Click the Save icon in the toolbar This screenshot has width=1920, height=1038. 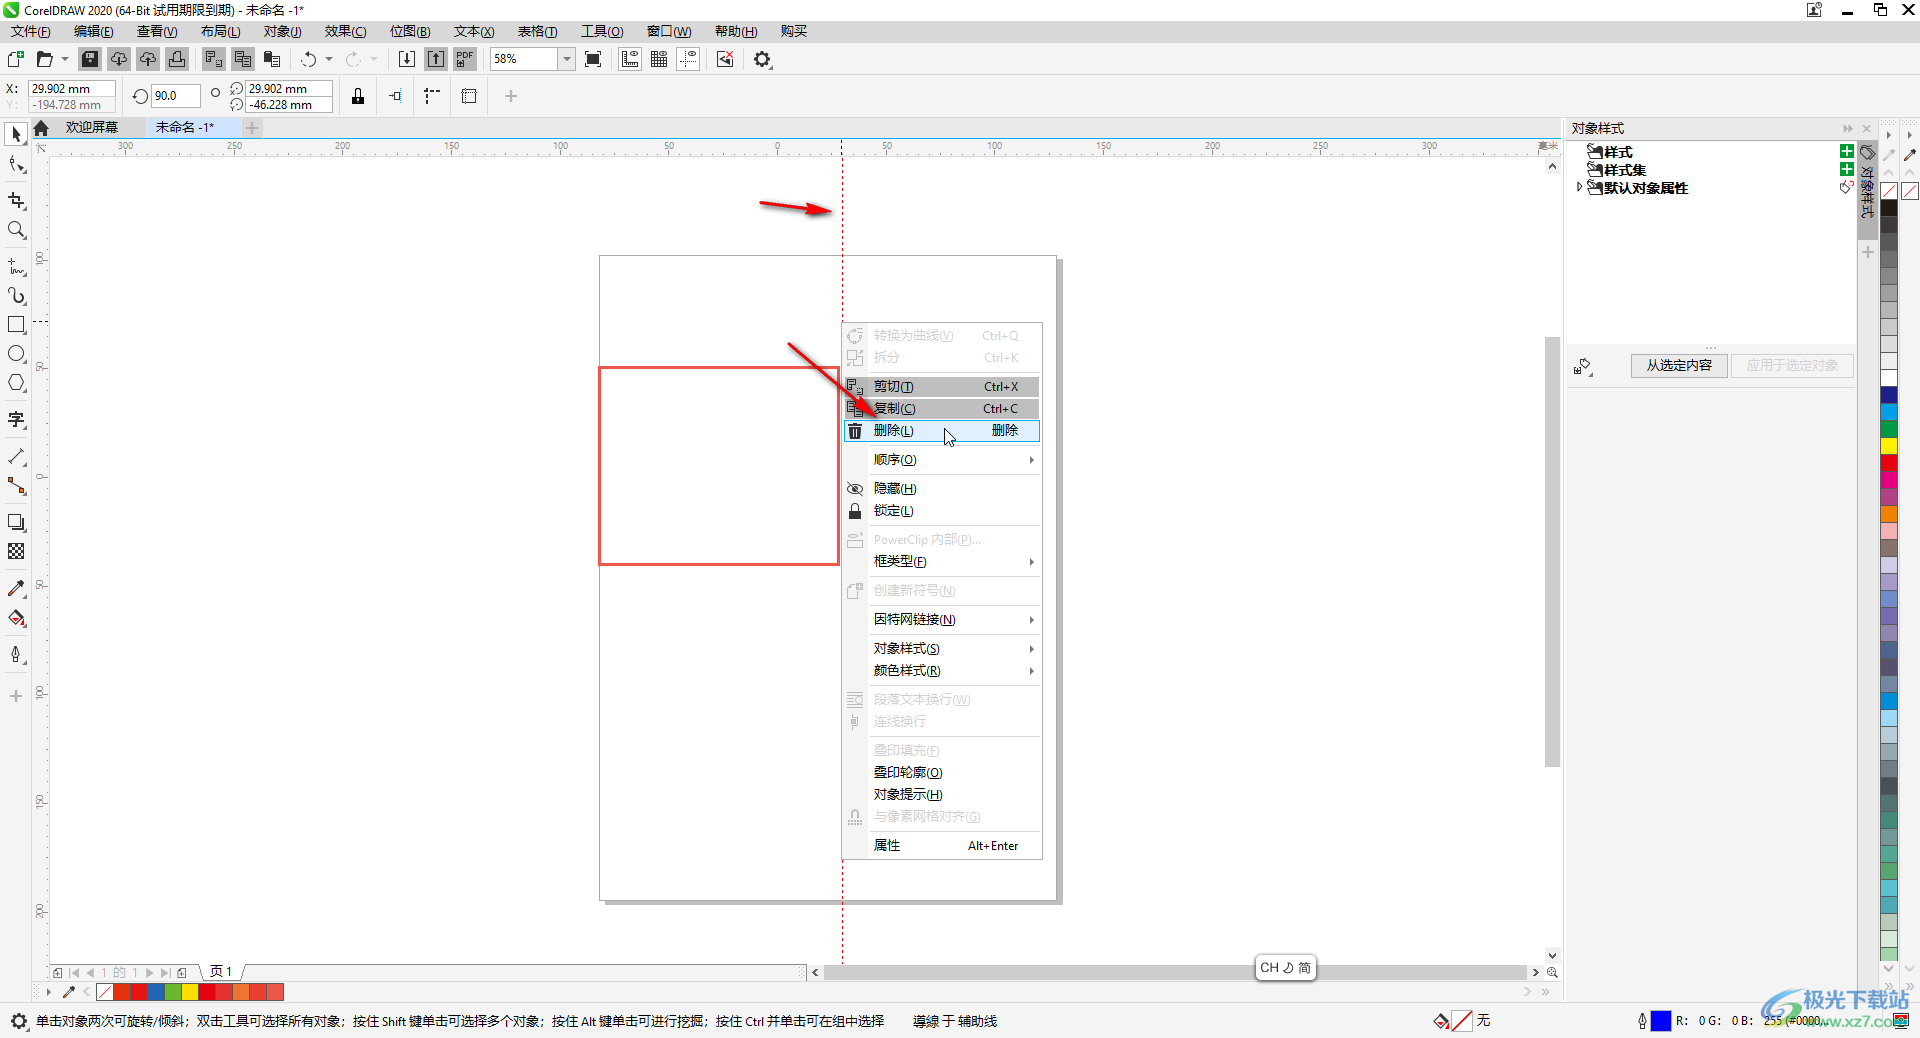[90, 59]
